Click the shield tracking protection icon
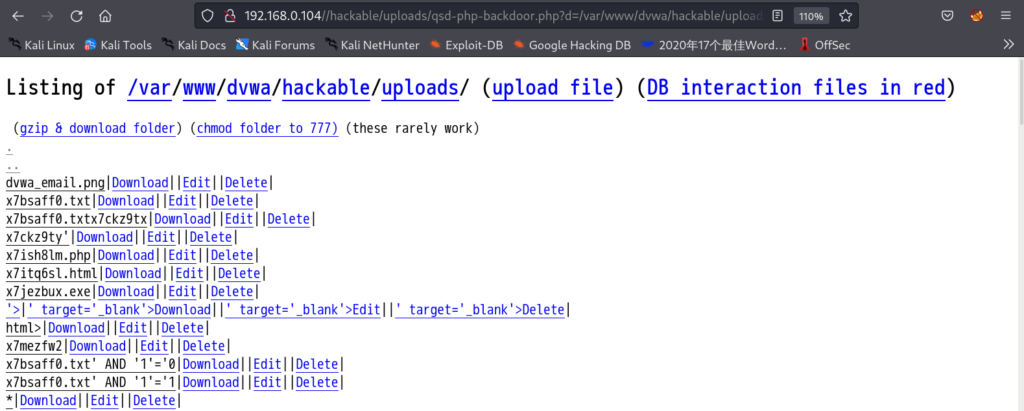The width and height of the screenshot is (1024, 411). 208,16
